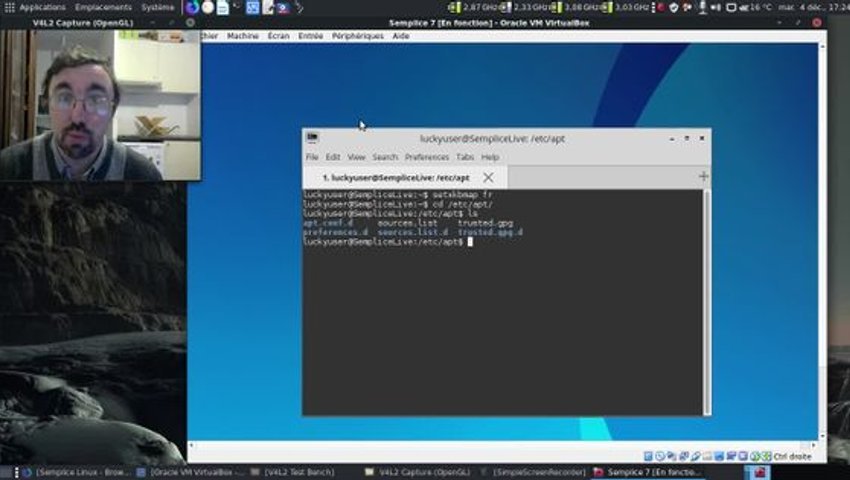Click the workspace switcher in bottom panel
850x480 pixels.
click(x=758, y=472)
